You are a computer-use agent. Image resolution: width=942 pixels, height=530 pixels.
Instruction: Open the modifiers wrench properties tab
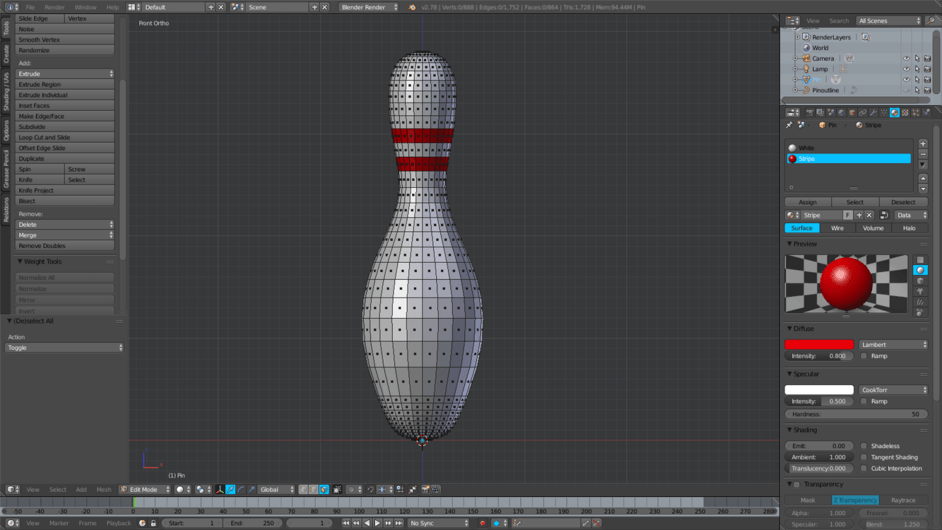point(873,113)
